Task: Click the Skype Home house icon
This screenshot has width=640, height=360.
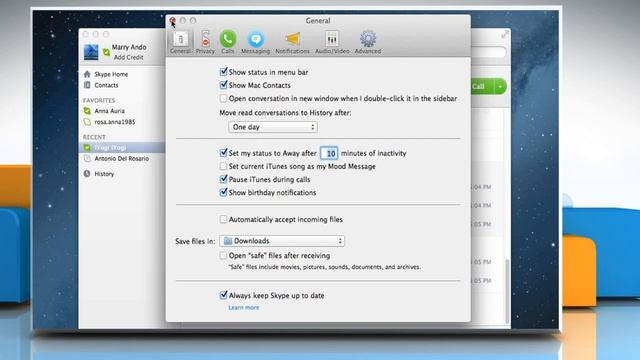Action: coord(87,74)
